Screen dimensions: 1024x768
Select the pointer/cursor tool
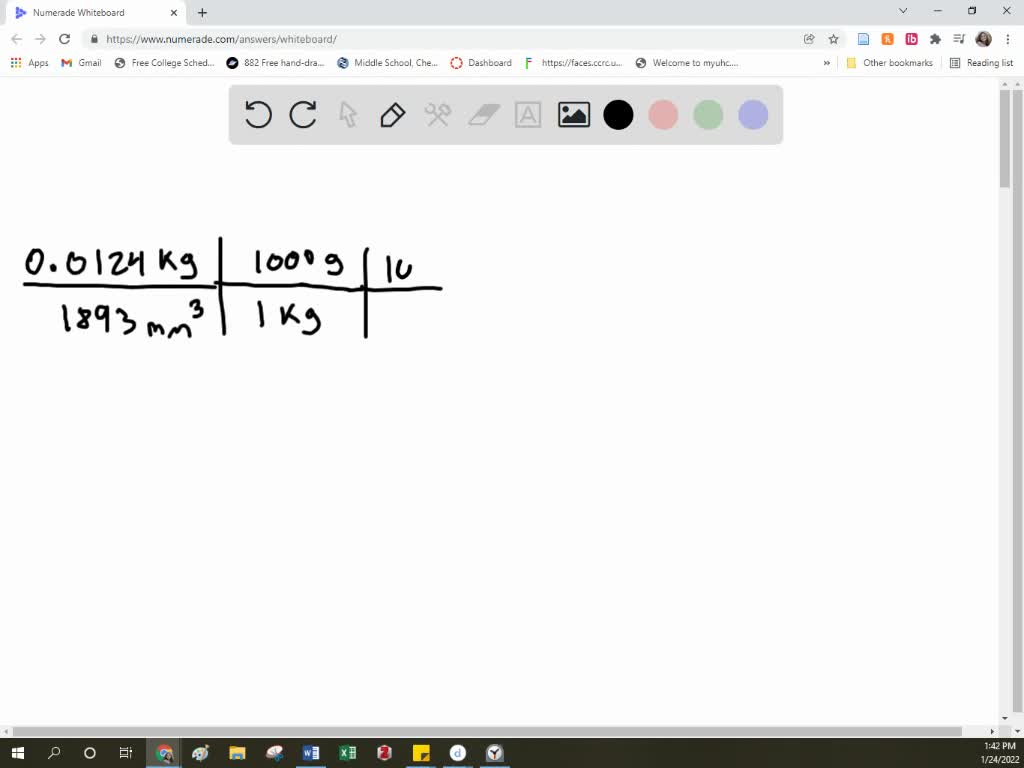pos(347,114)
